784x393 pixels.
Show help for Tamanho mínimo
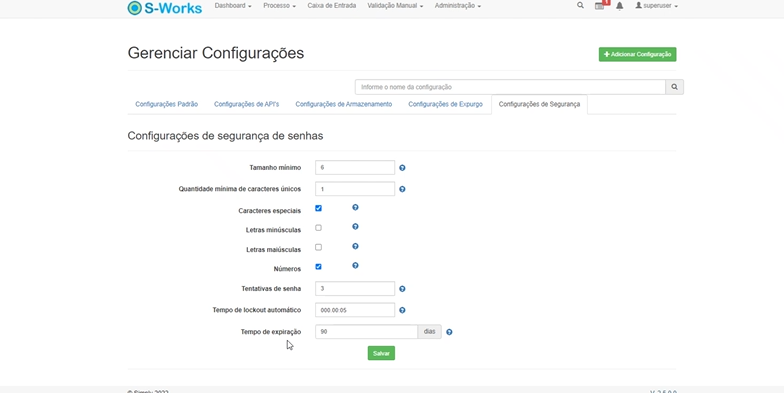(402, 168)
